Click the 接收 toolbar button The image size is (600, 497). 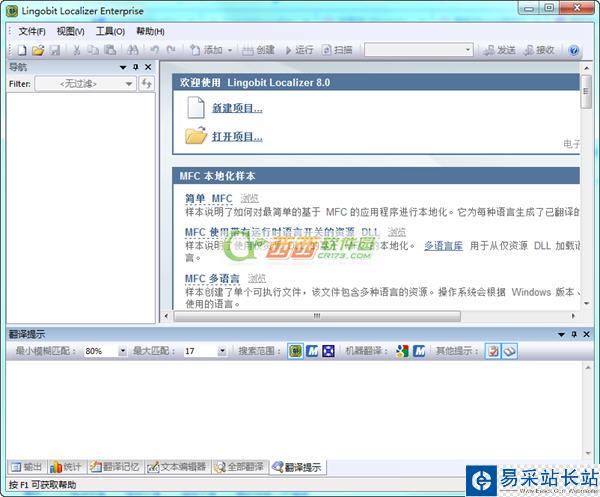[x=540, y=50]
